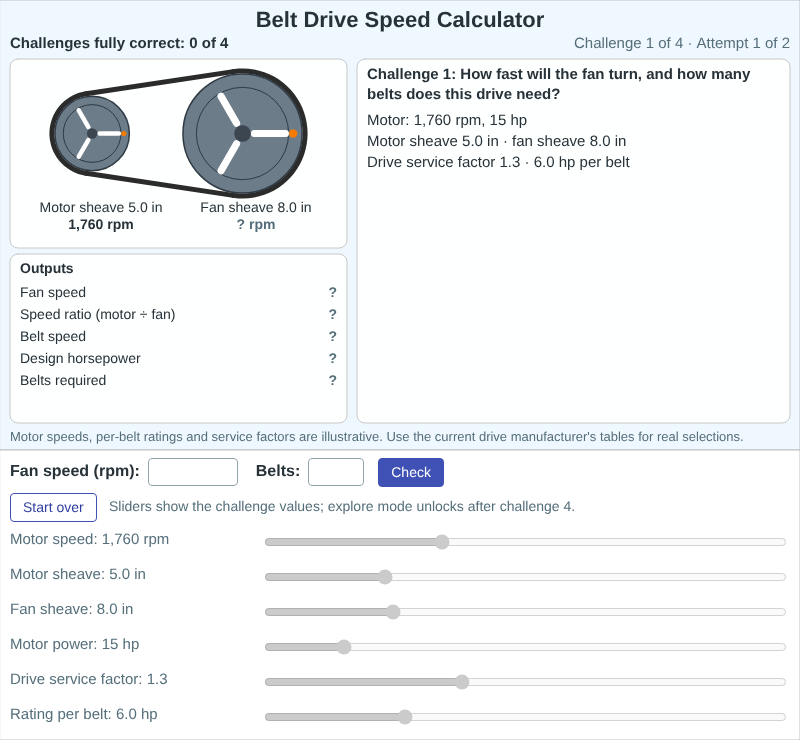
Task: Click 'Drive service factor 1.3 · 6.0 hp per belt' line
Action: pos(498,162)
